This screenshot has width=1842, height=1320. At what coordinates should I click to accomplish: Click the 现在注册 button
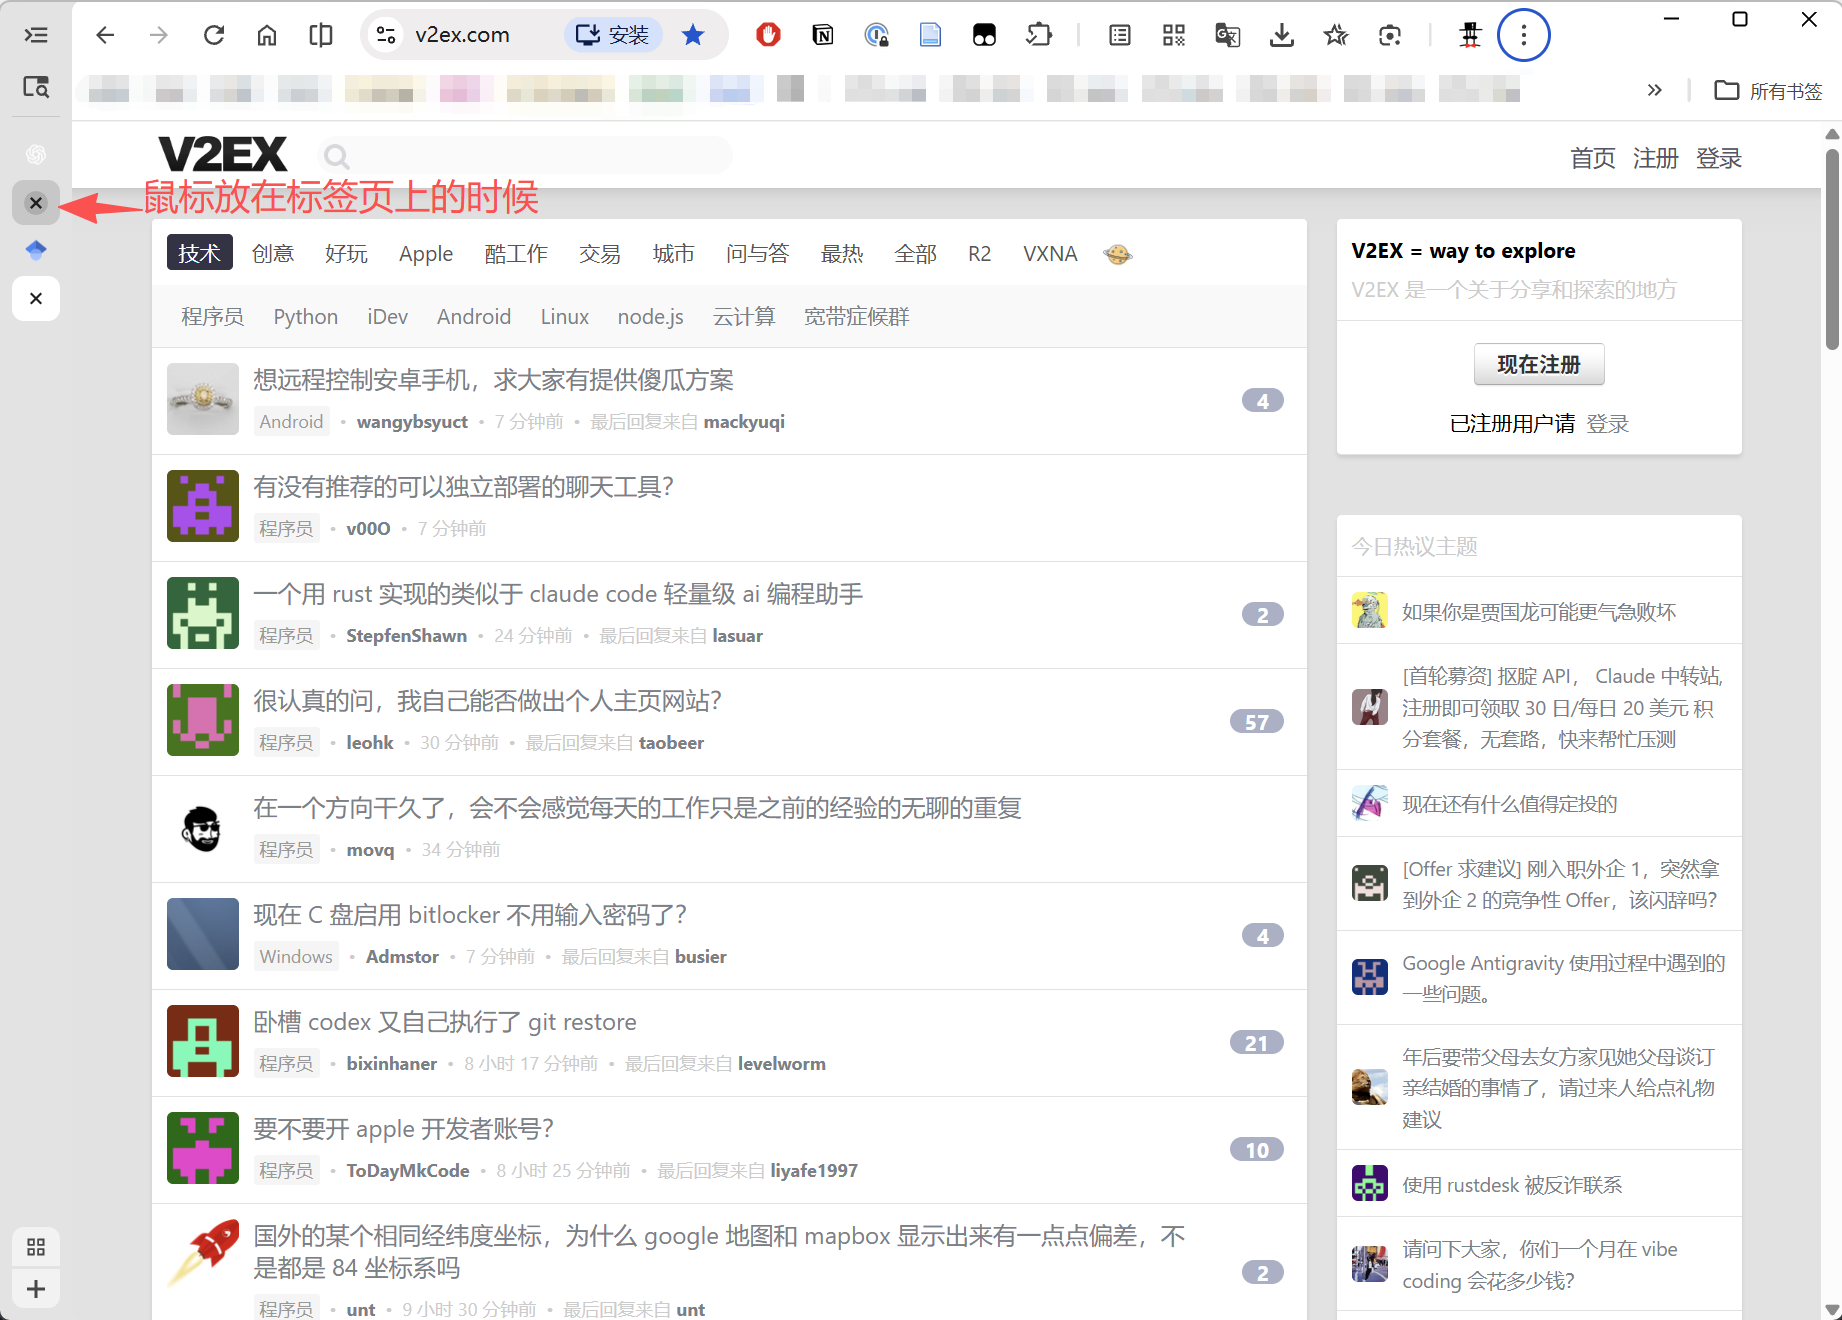coord(1538,365)
